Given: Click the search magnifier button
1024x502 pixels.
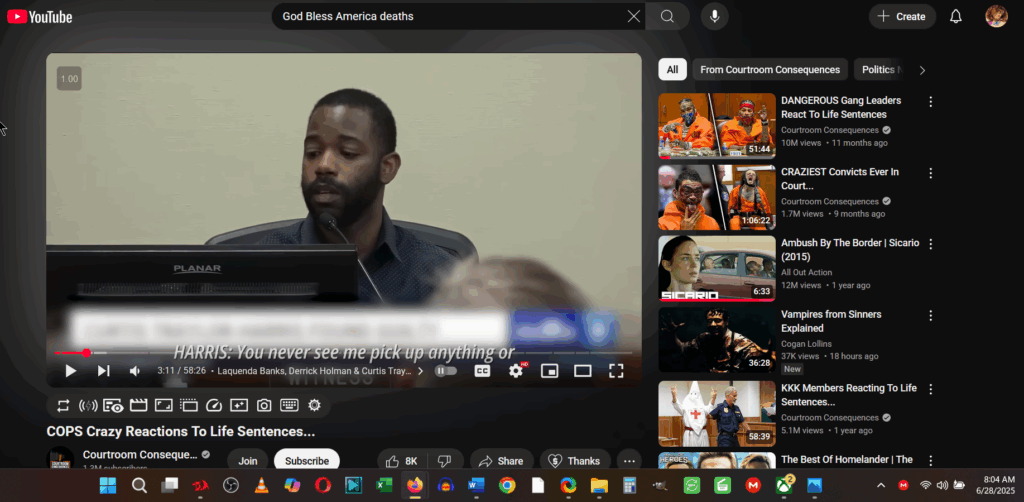Looking at the screenshot, I should pos(667,16).
